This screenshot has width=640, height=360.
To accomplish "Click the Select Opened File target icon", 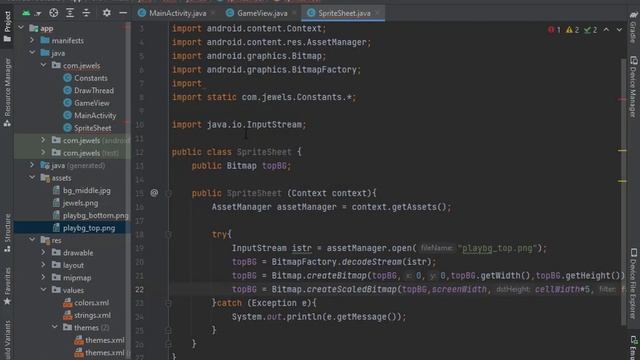I will 53,13.
